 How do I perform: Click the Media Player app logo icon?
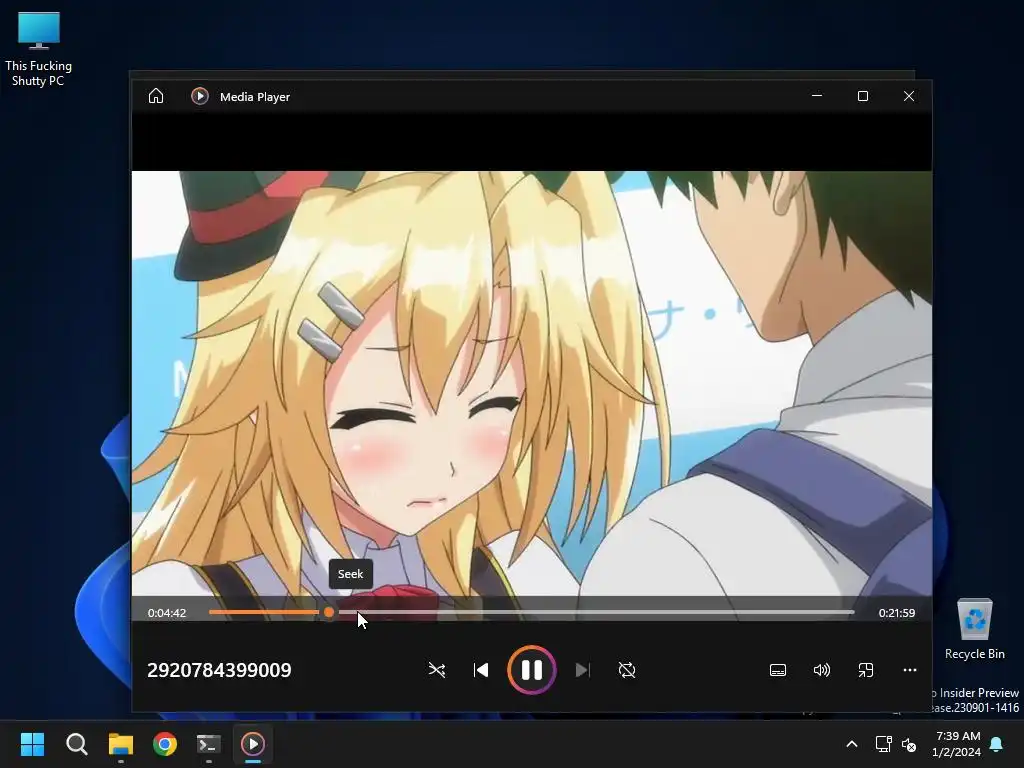pos(200,96)
